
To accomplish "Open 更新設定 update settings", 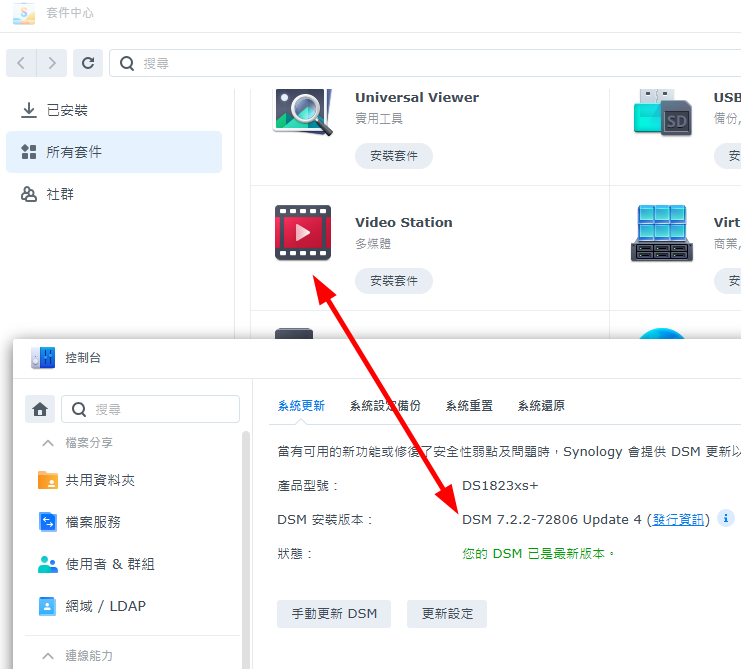I will point(447,614).
